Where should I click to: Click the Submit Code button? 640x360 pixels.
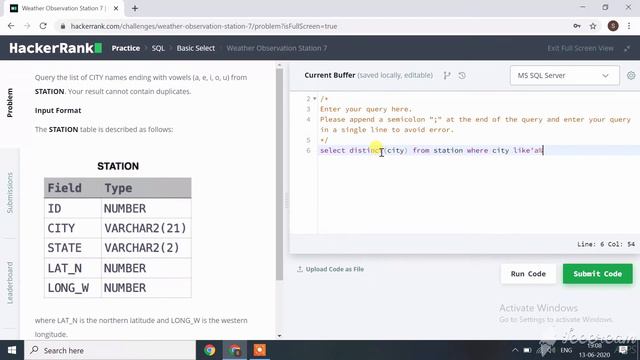tap(598, 274)
